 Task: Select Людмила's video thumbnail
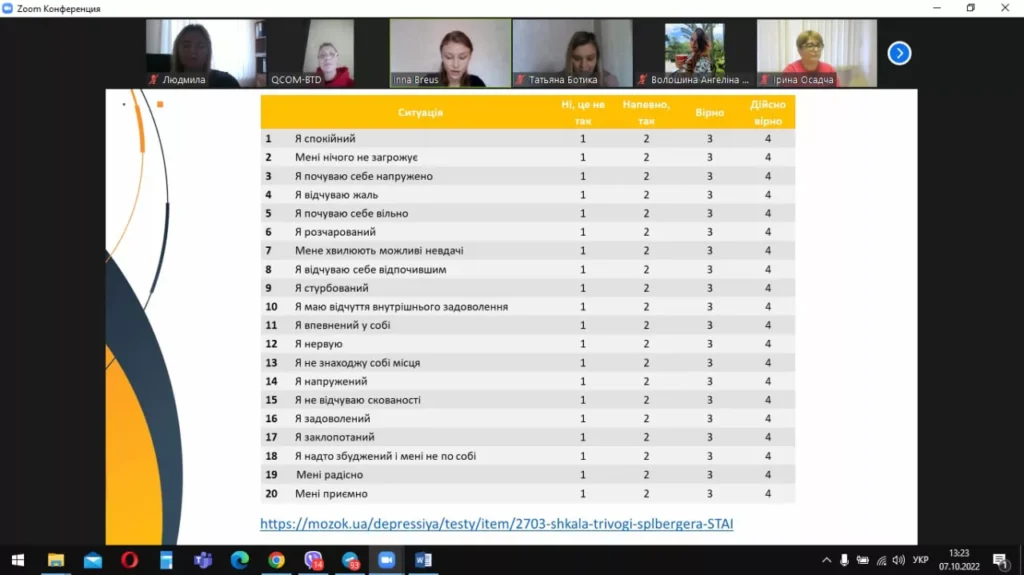coord(206,53)
